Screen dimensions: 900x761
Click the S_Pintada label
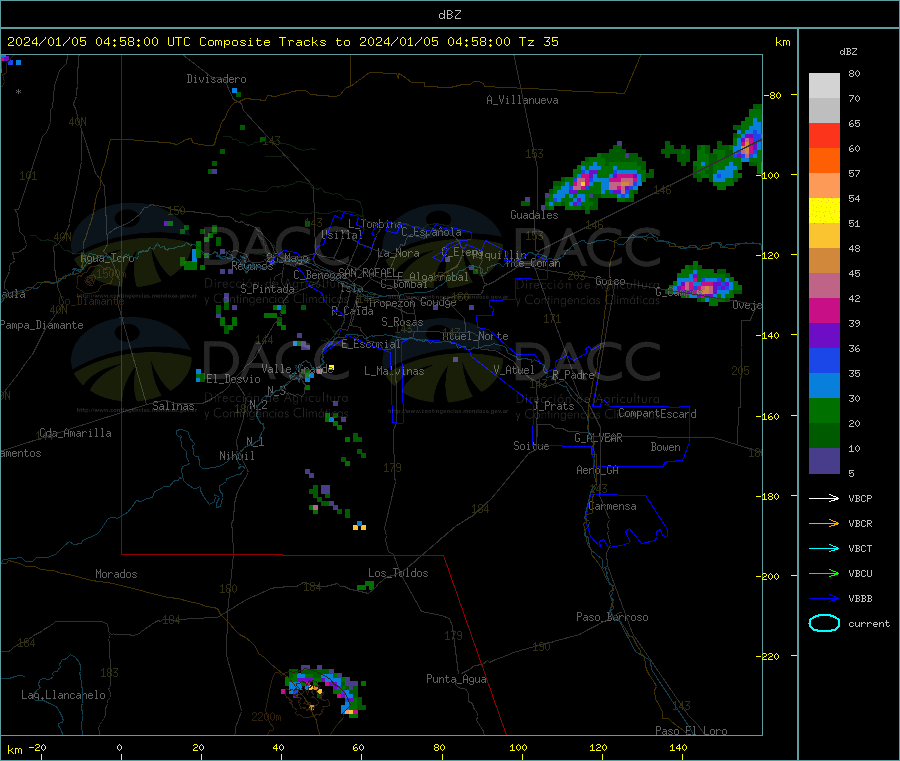click(267, 289)
